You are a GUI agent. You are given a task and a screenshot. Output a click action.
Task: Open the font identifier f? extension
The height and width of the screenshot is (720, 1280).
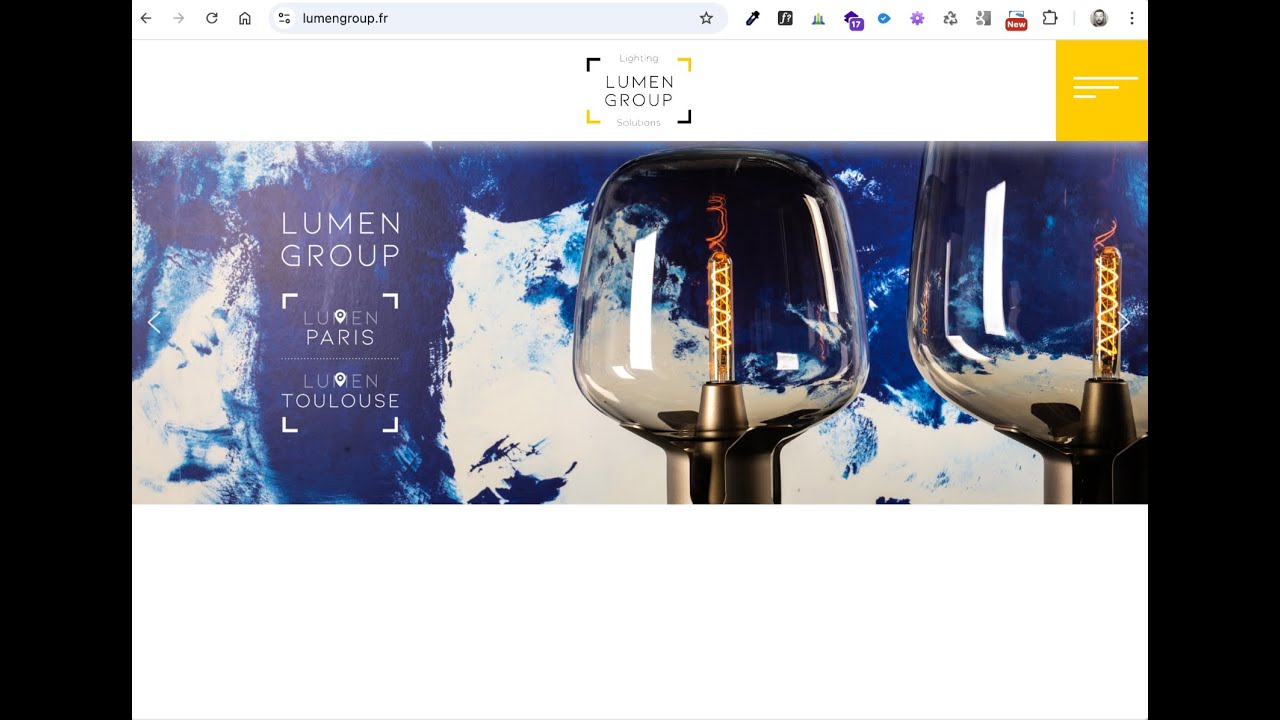[785, 18]
